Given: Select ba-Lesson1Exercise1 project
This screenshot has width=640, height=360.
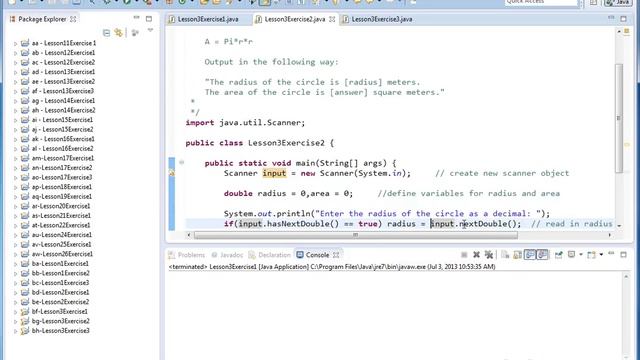Looking at the screenshot, I should point(60,264).
